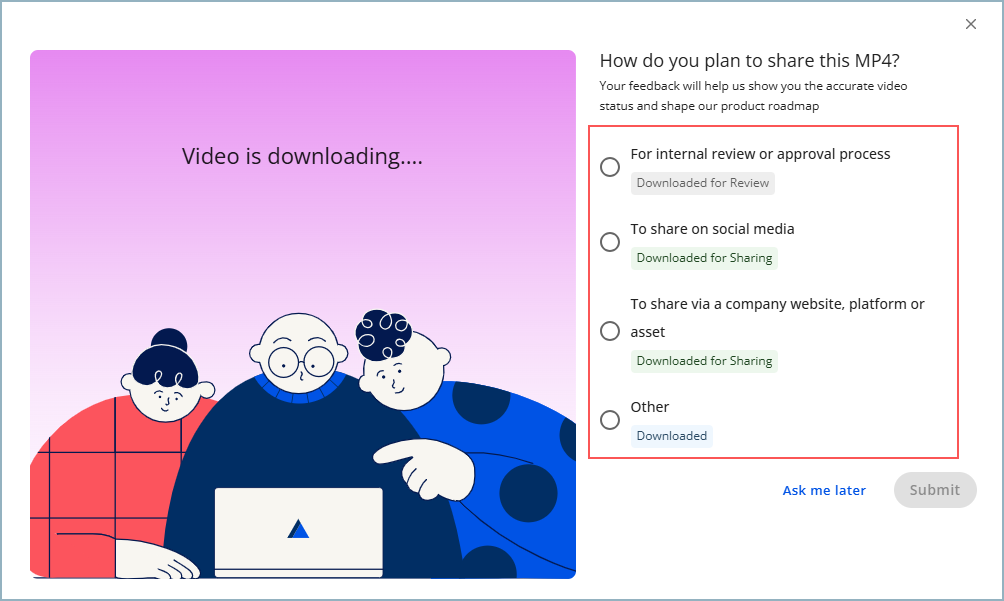Click the blue triangle logo on the laptop
The image size is (1004, 601).
click(298, 528)
